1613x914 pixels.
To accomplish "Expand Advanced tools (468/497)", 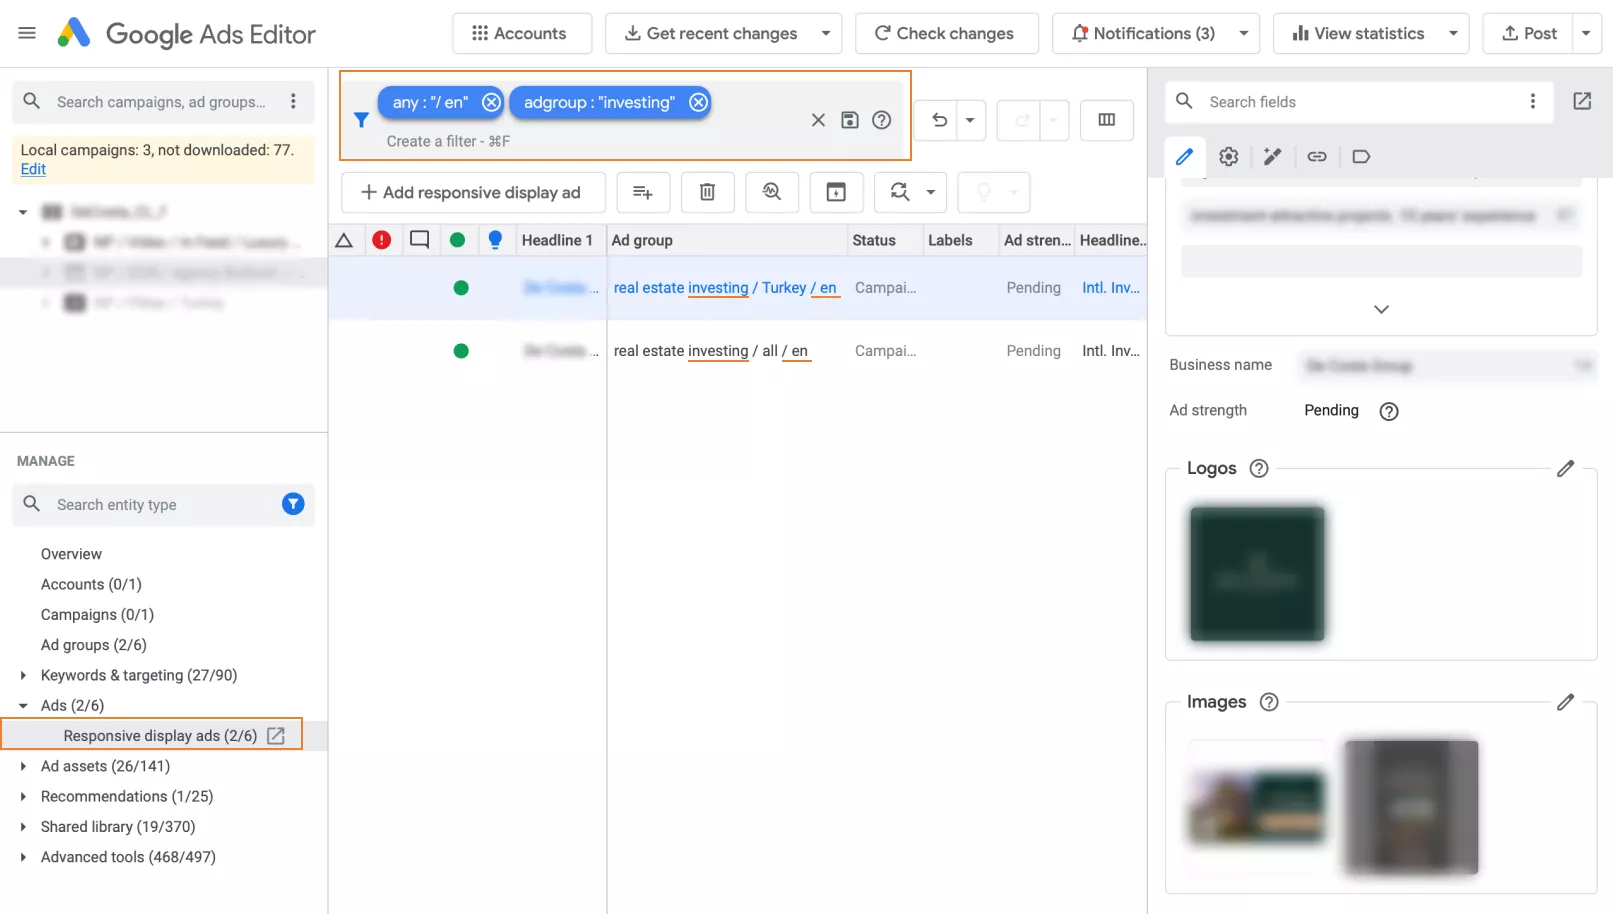I will (23, 857).
